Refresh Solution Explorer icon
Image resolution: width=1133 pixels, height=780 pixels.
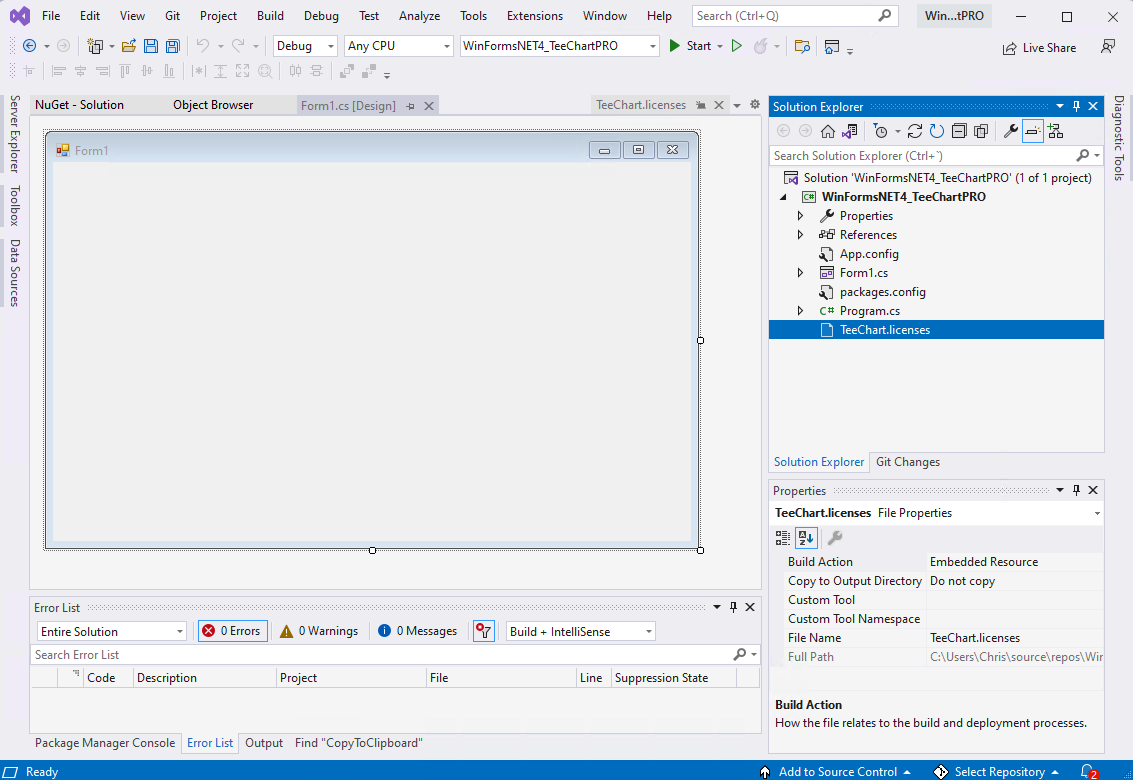pyautogui.click(x=936, y=131)
